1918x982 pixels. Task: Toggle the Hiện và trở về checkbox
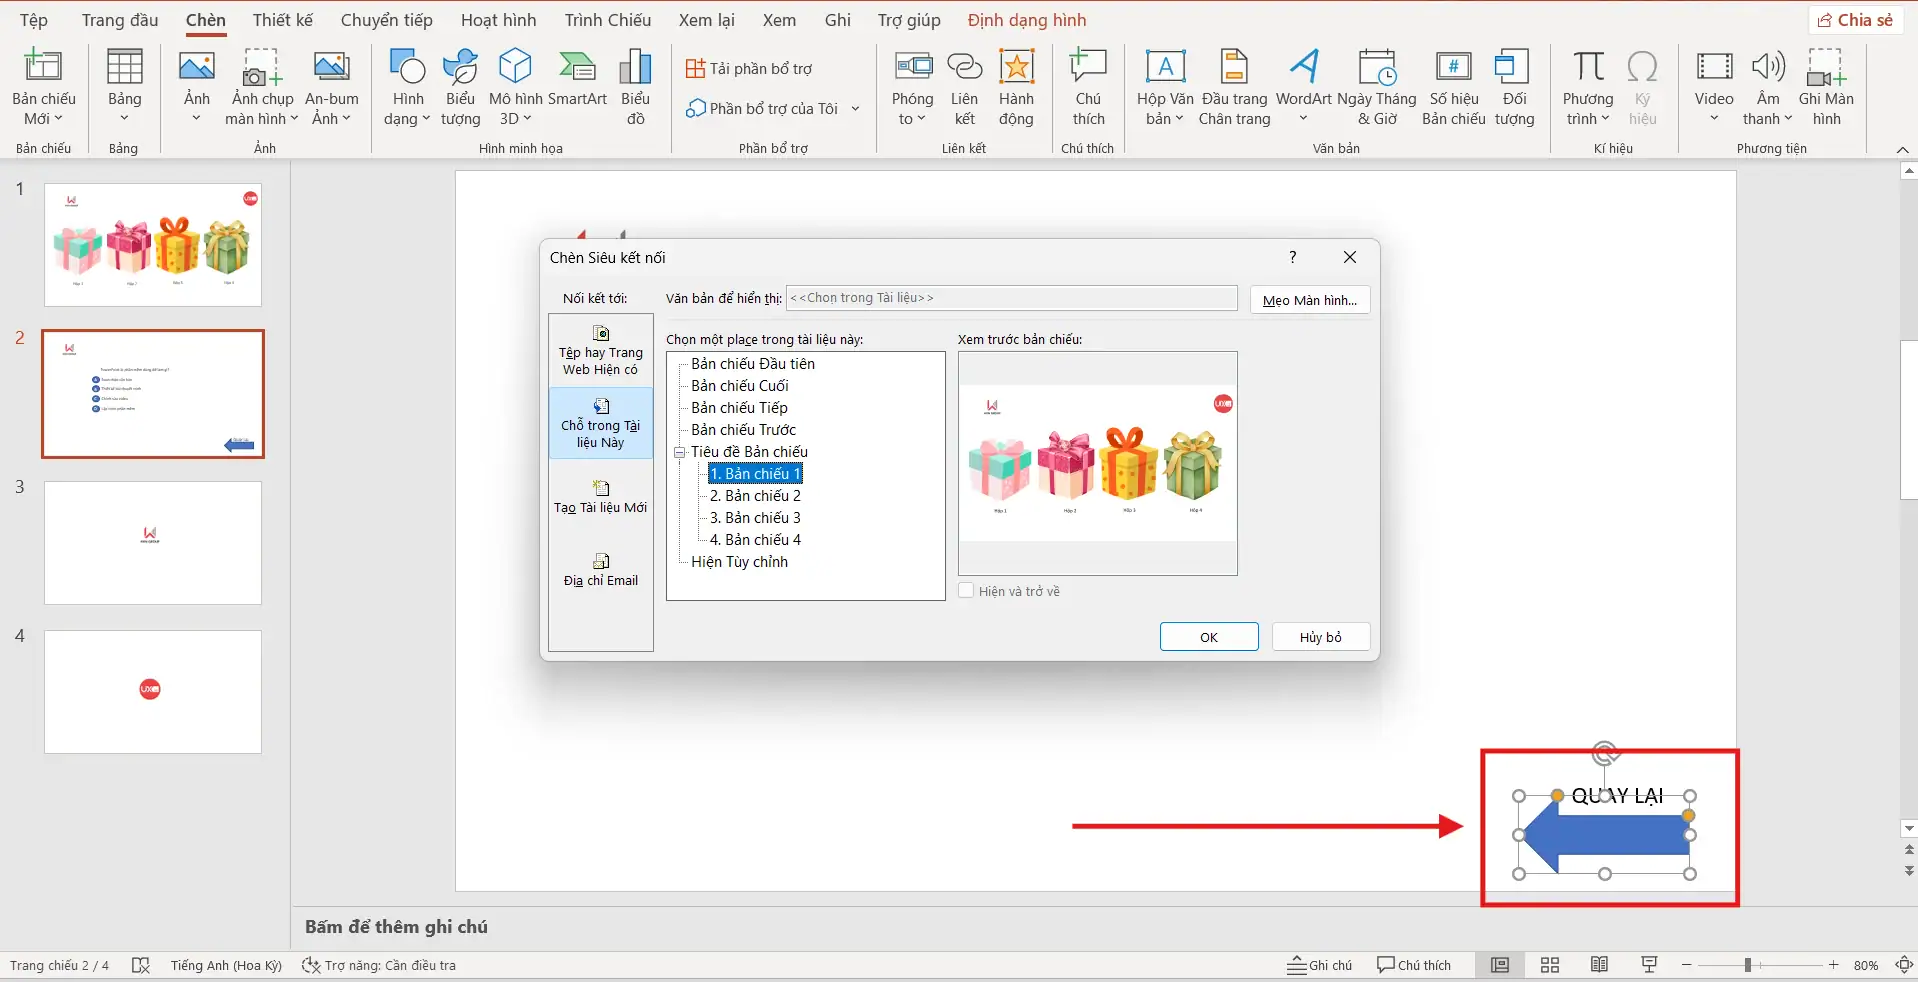[966, 591]
